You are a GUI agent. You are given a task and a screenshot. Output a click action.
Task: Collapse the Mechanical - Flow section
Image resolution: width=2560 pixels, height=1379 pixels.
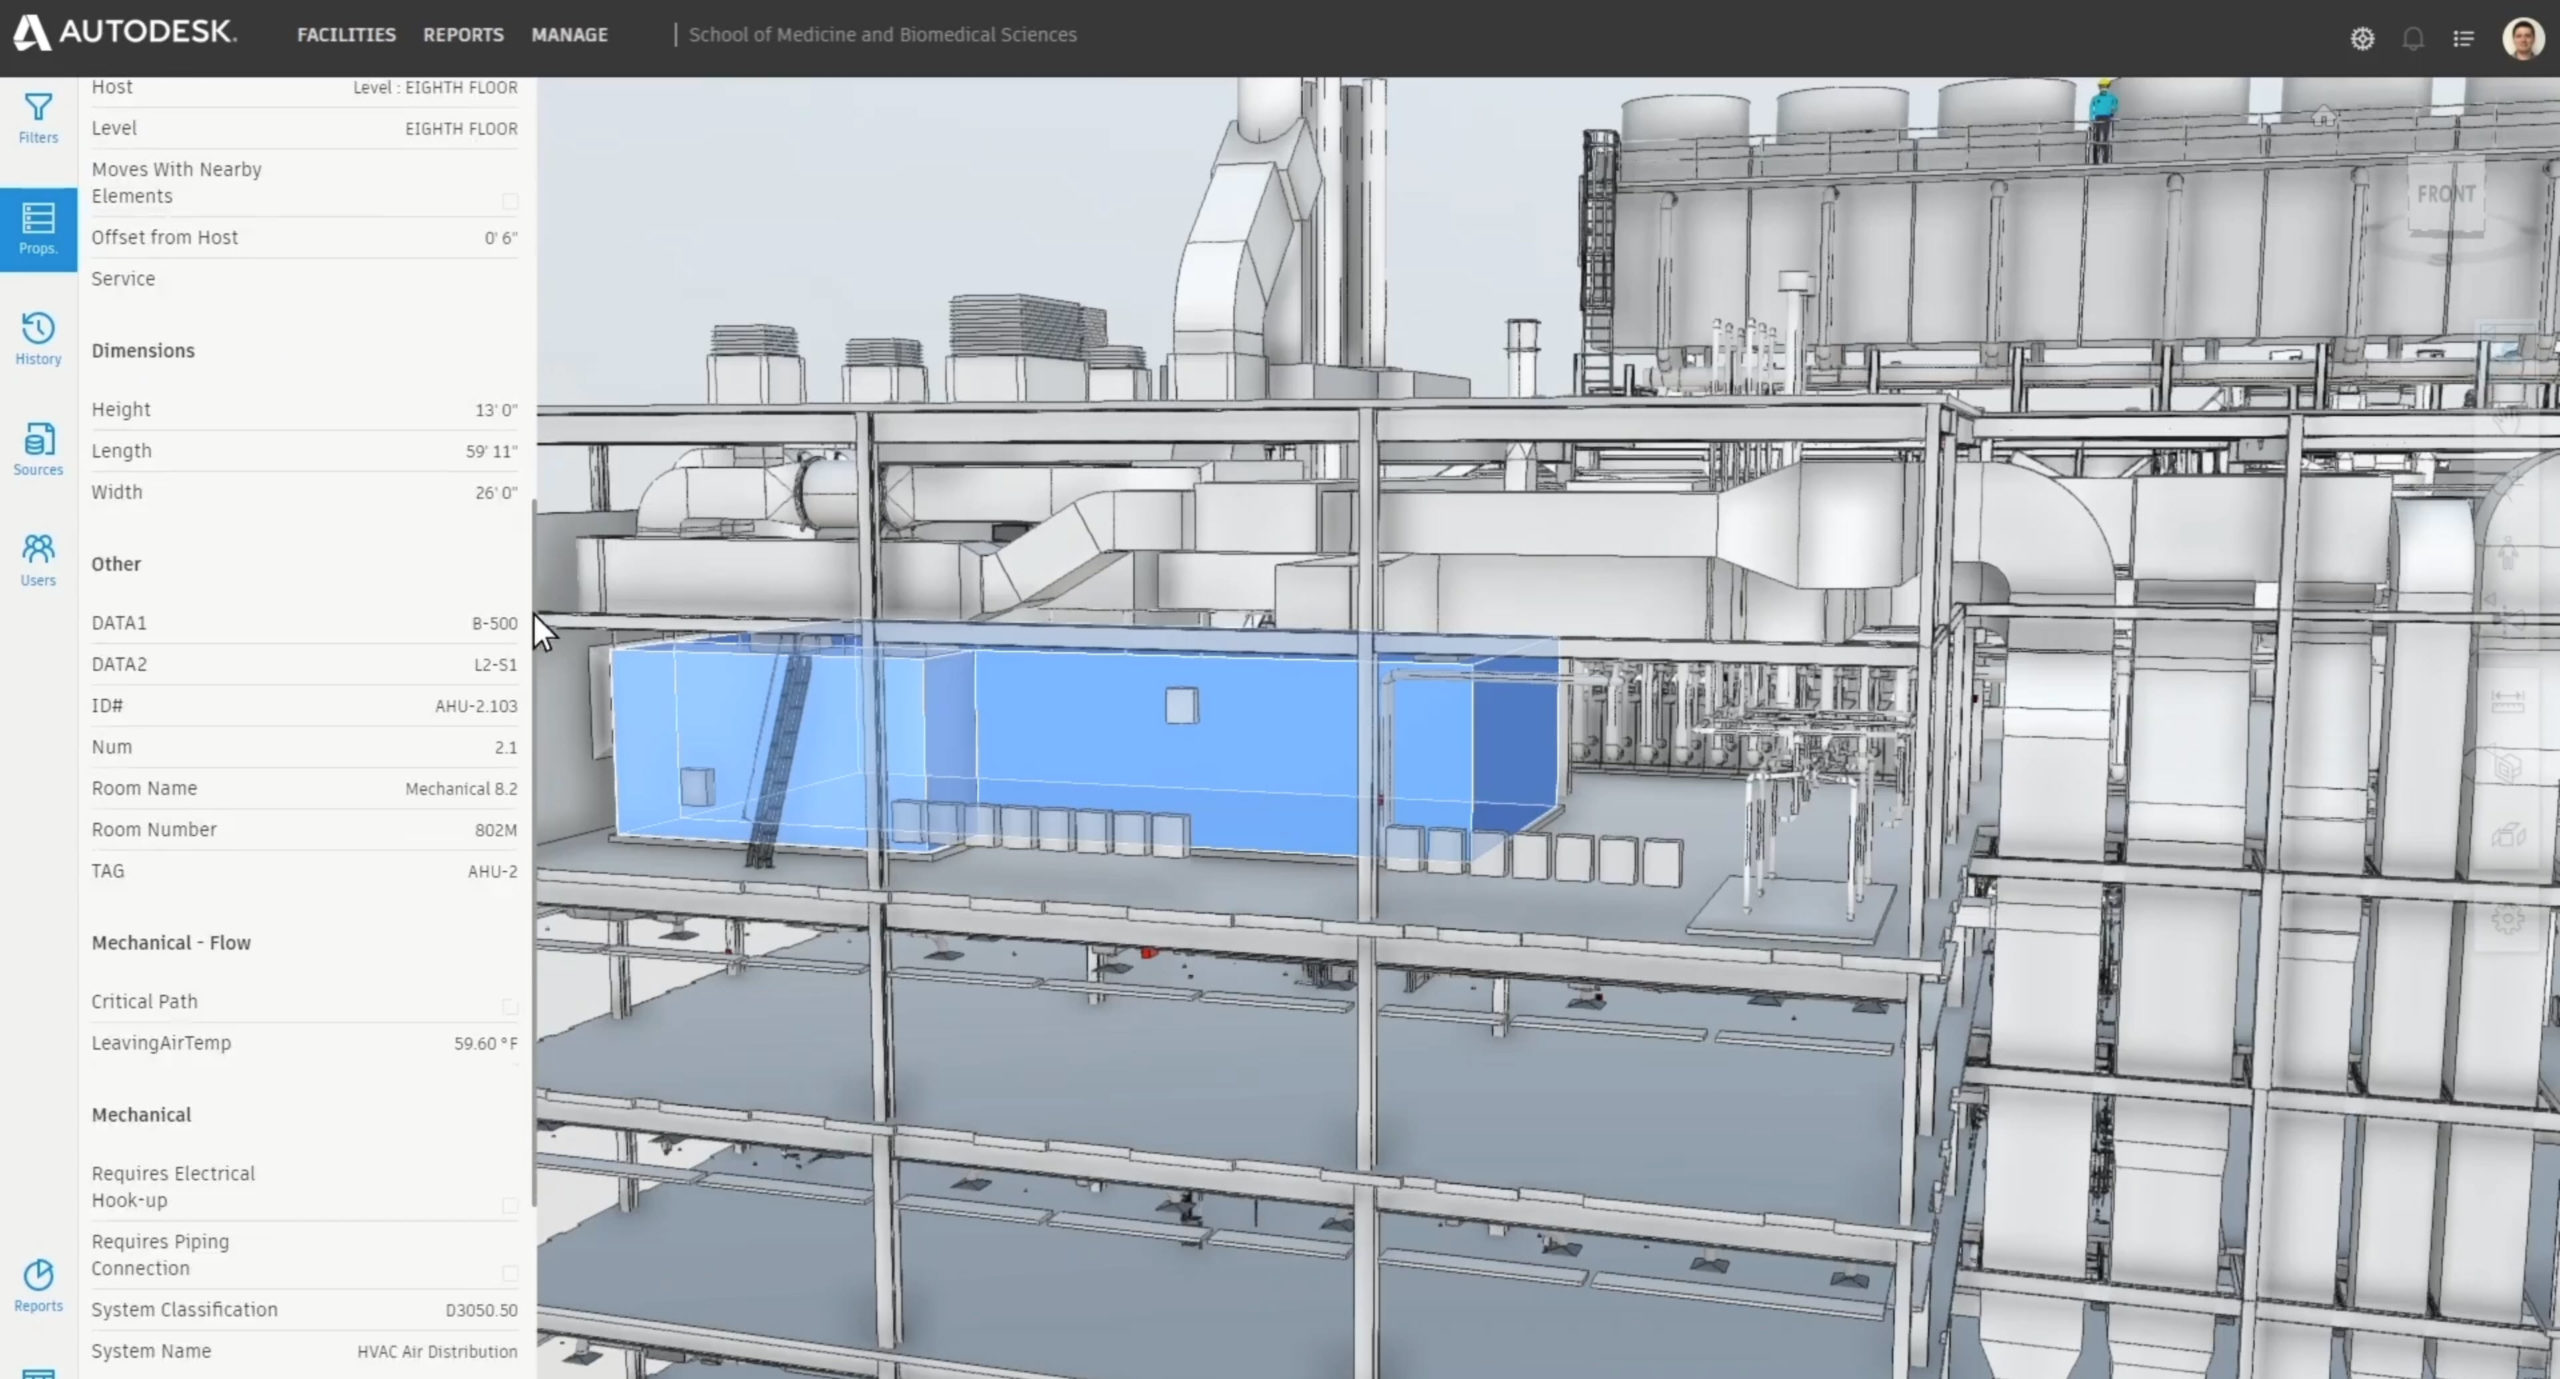click(x=172, y=942)
